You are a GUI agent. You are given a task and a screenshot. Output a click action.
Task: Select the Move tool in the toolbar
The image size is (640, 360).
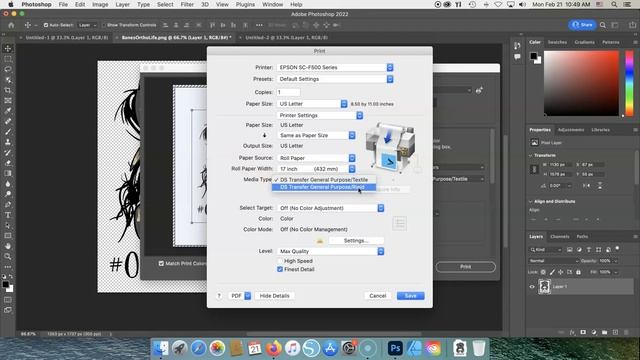tap(8, 49)
